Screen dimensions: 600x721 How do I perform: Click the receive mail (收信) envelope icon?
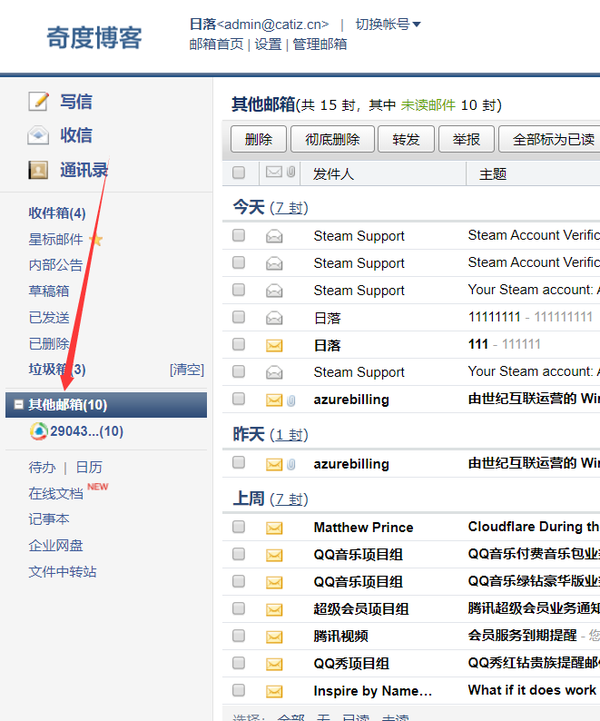(x=39, y=135)
